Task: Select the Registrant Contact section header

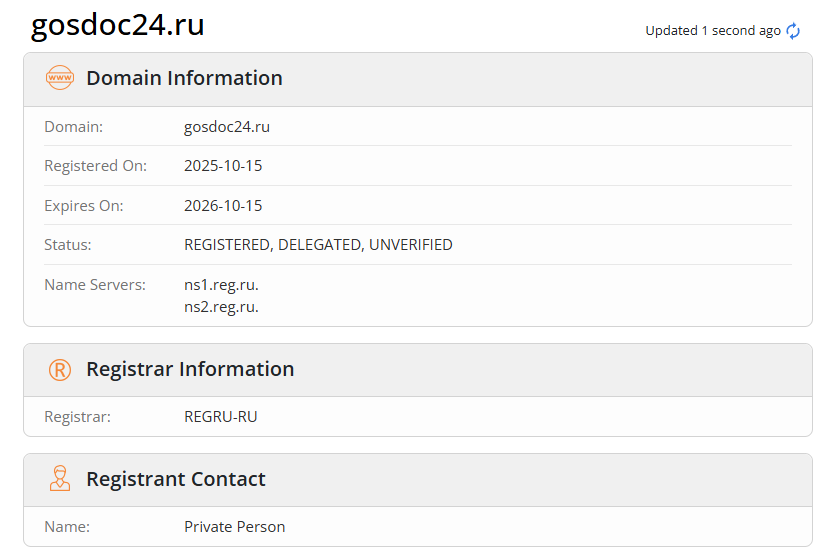Action: (176, 479)
